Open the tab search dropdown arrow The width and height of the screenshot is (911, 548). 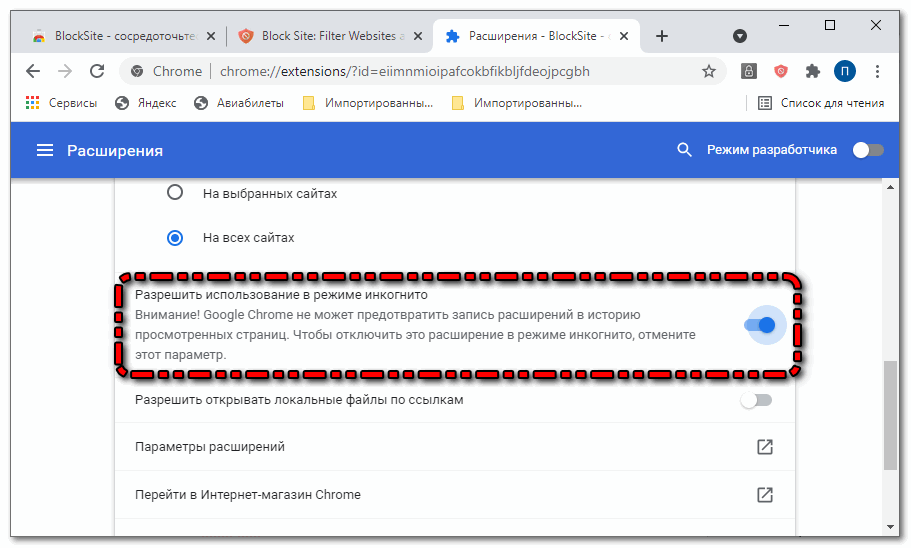tap(740, 36)
